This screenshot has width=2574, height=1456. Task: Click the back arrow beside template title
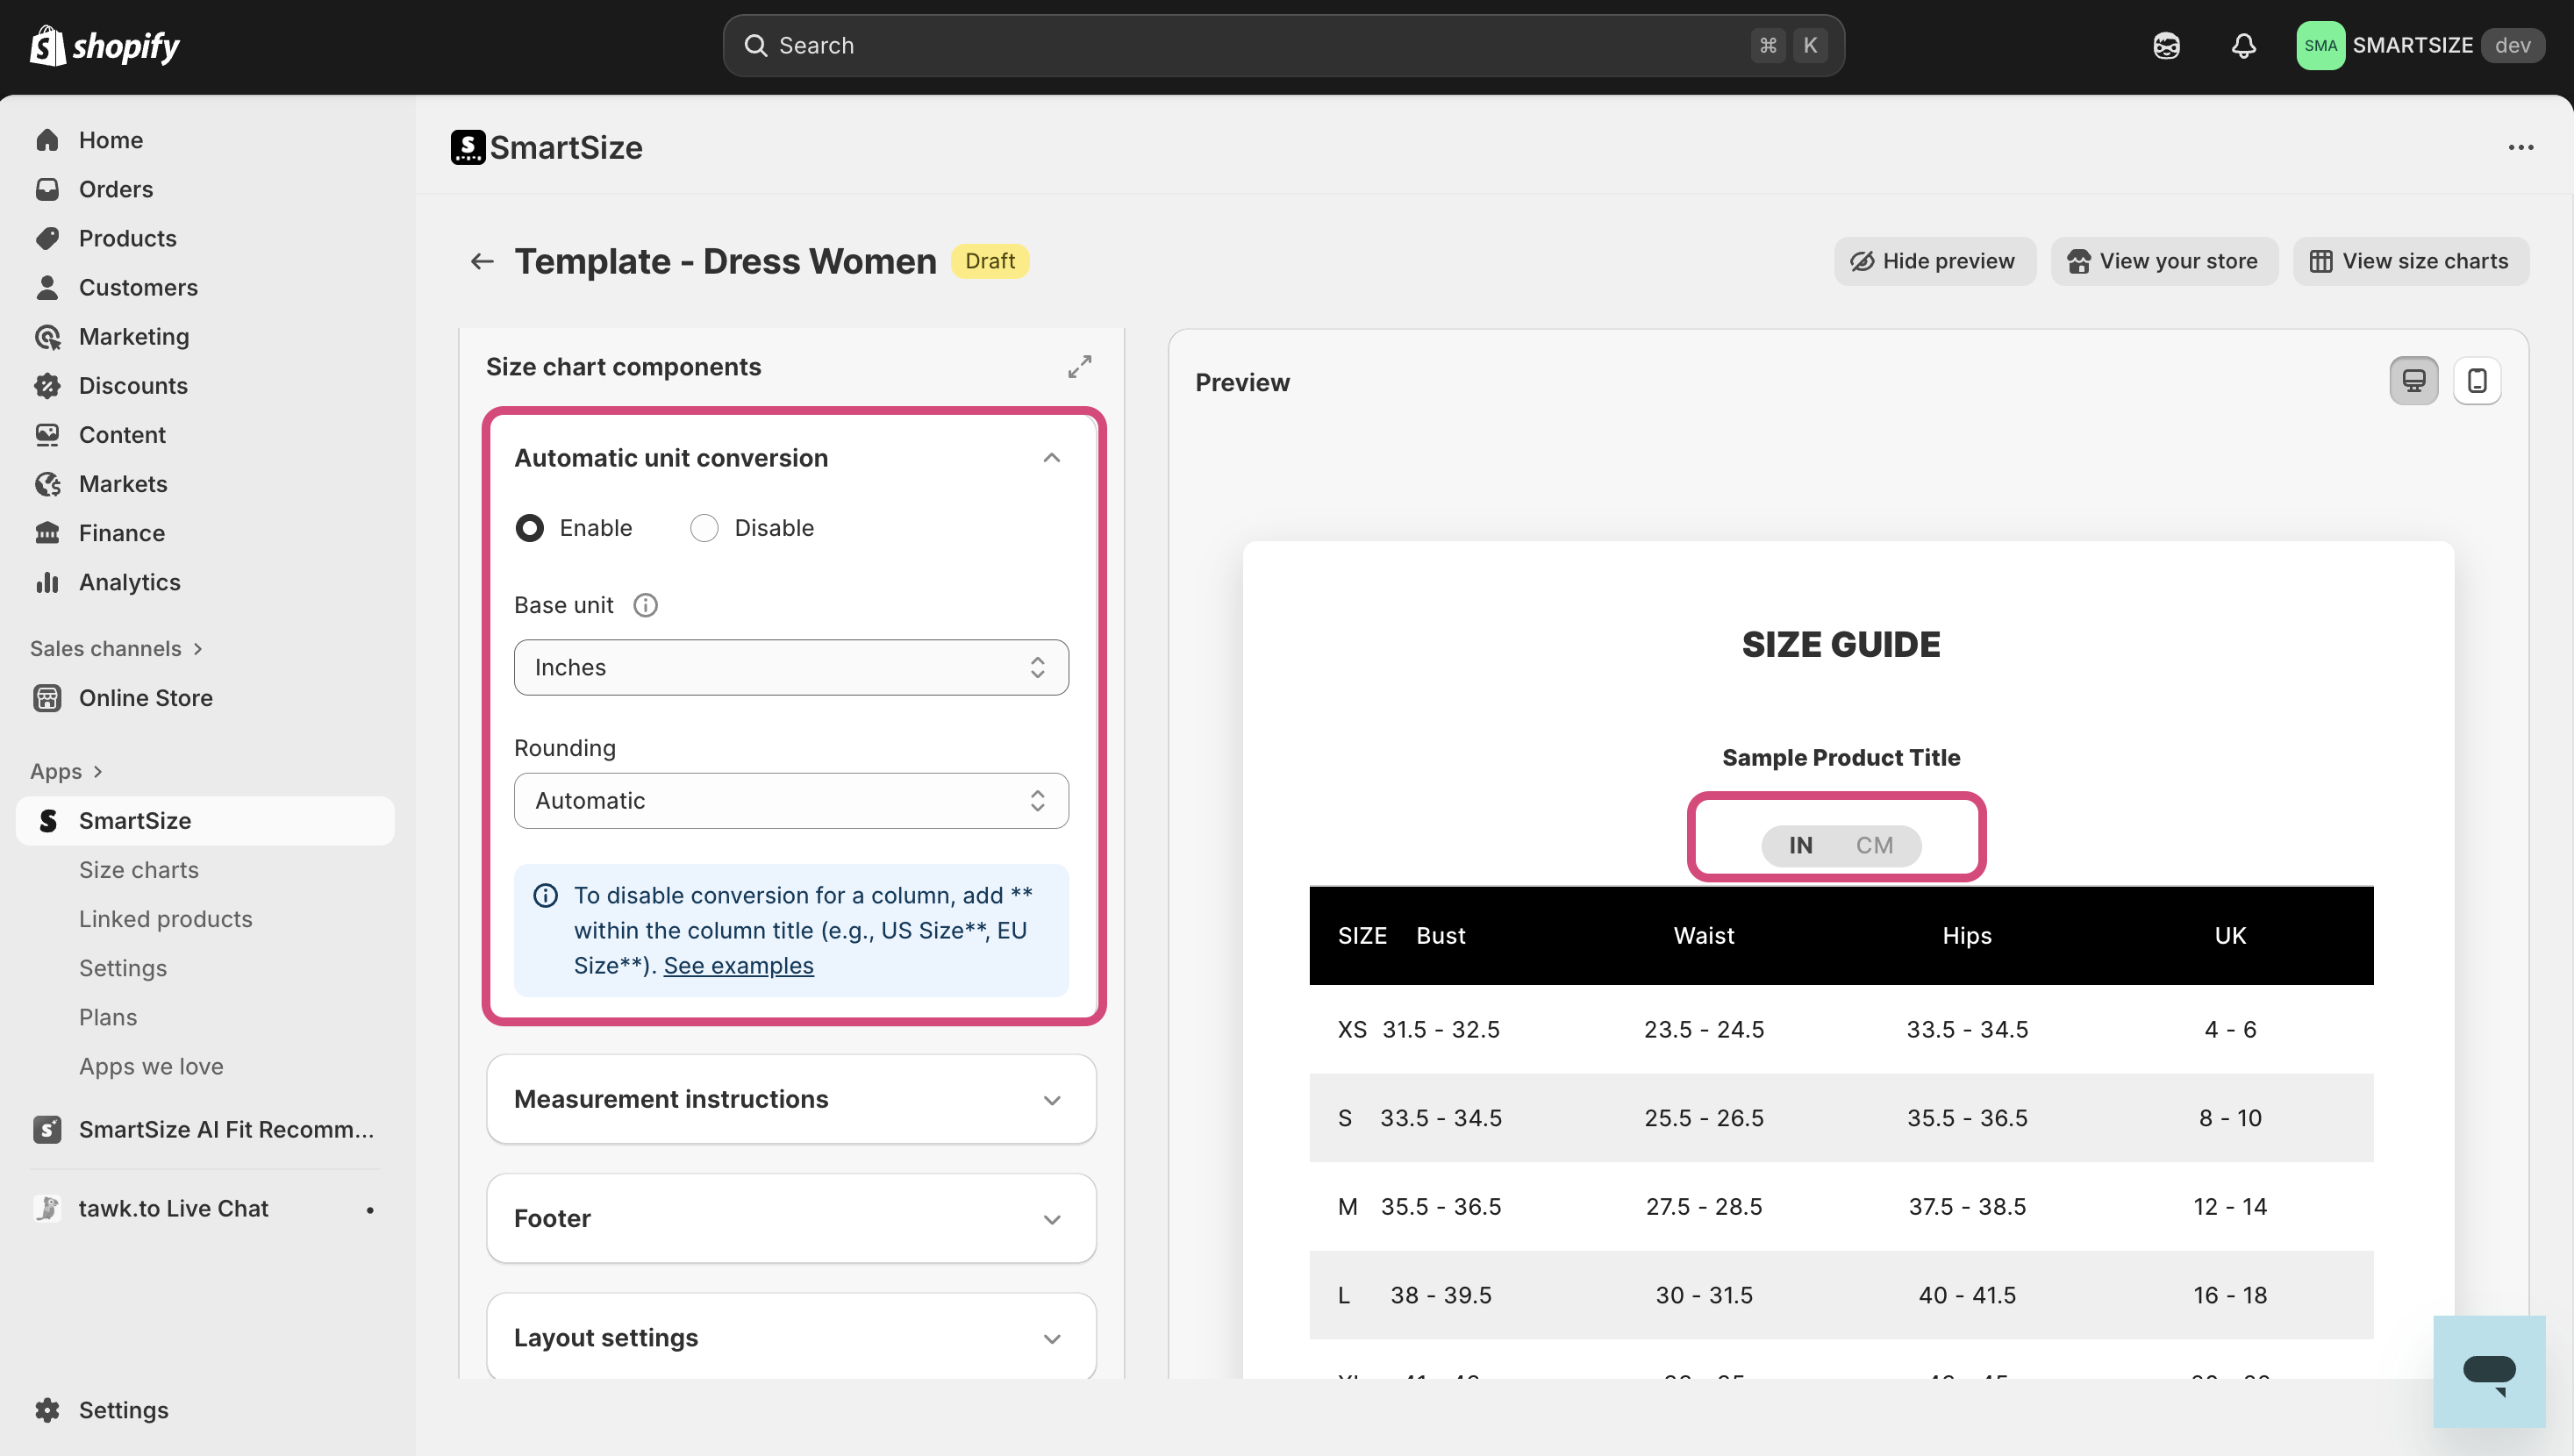tap(482, 262)
